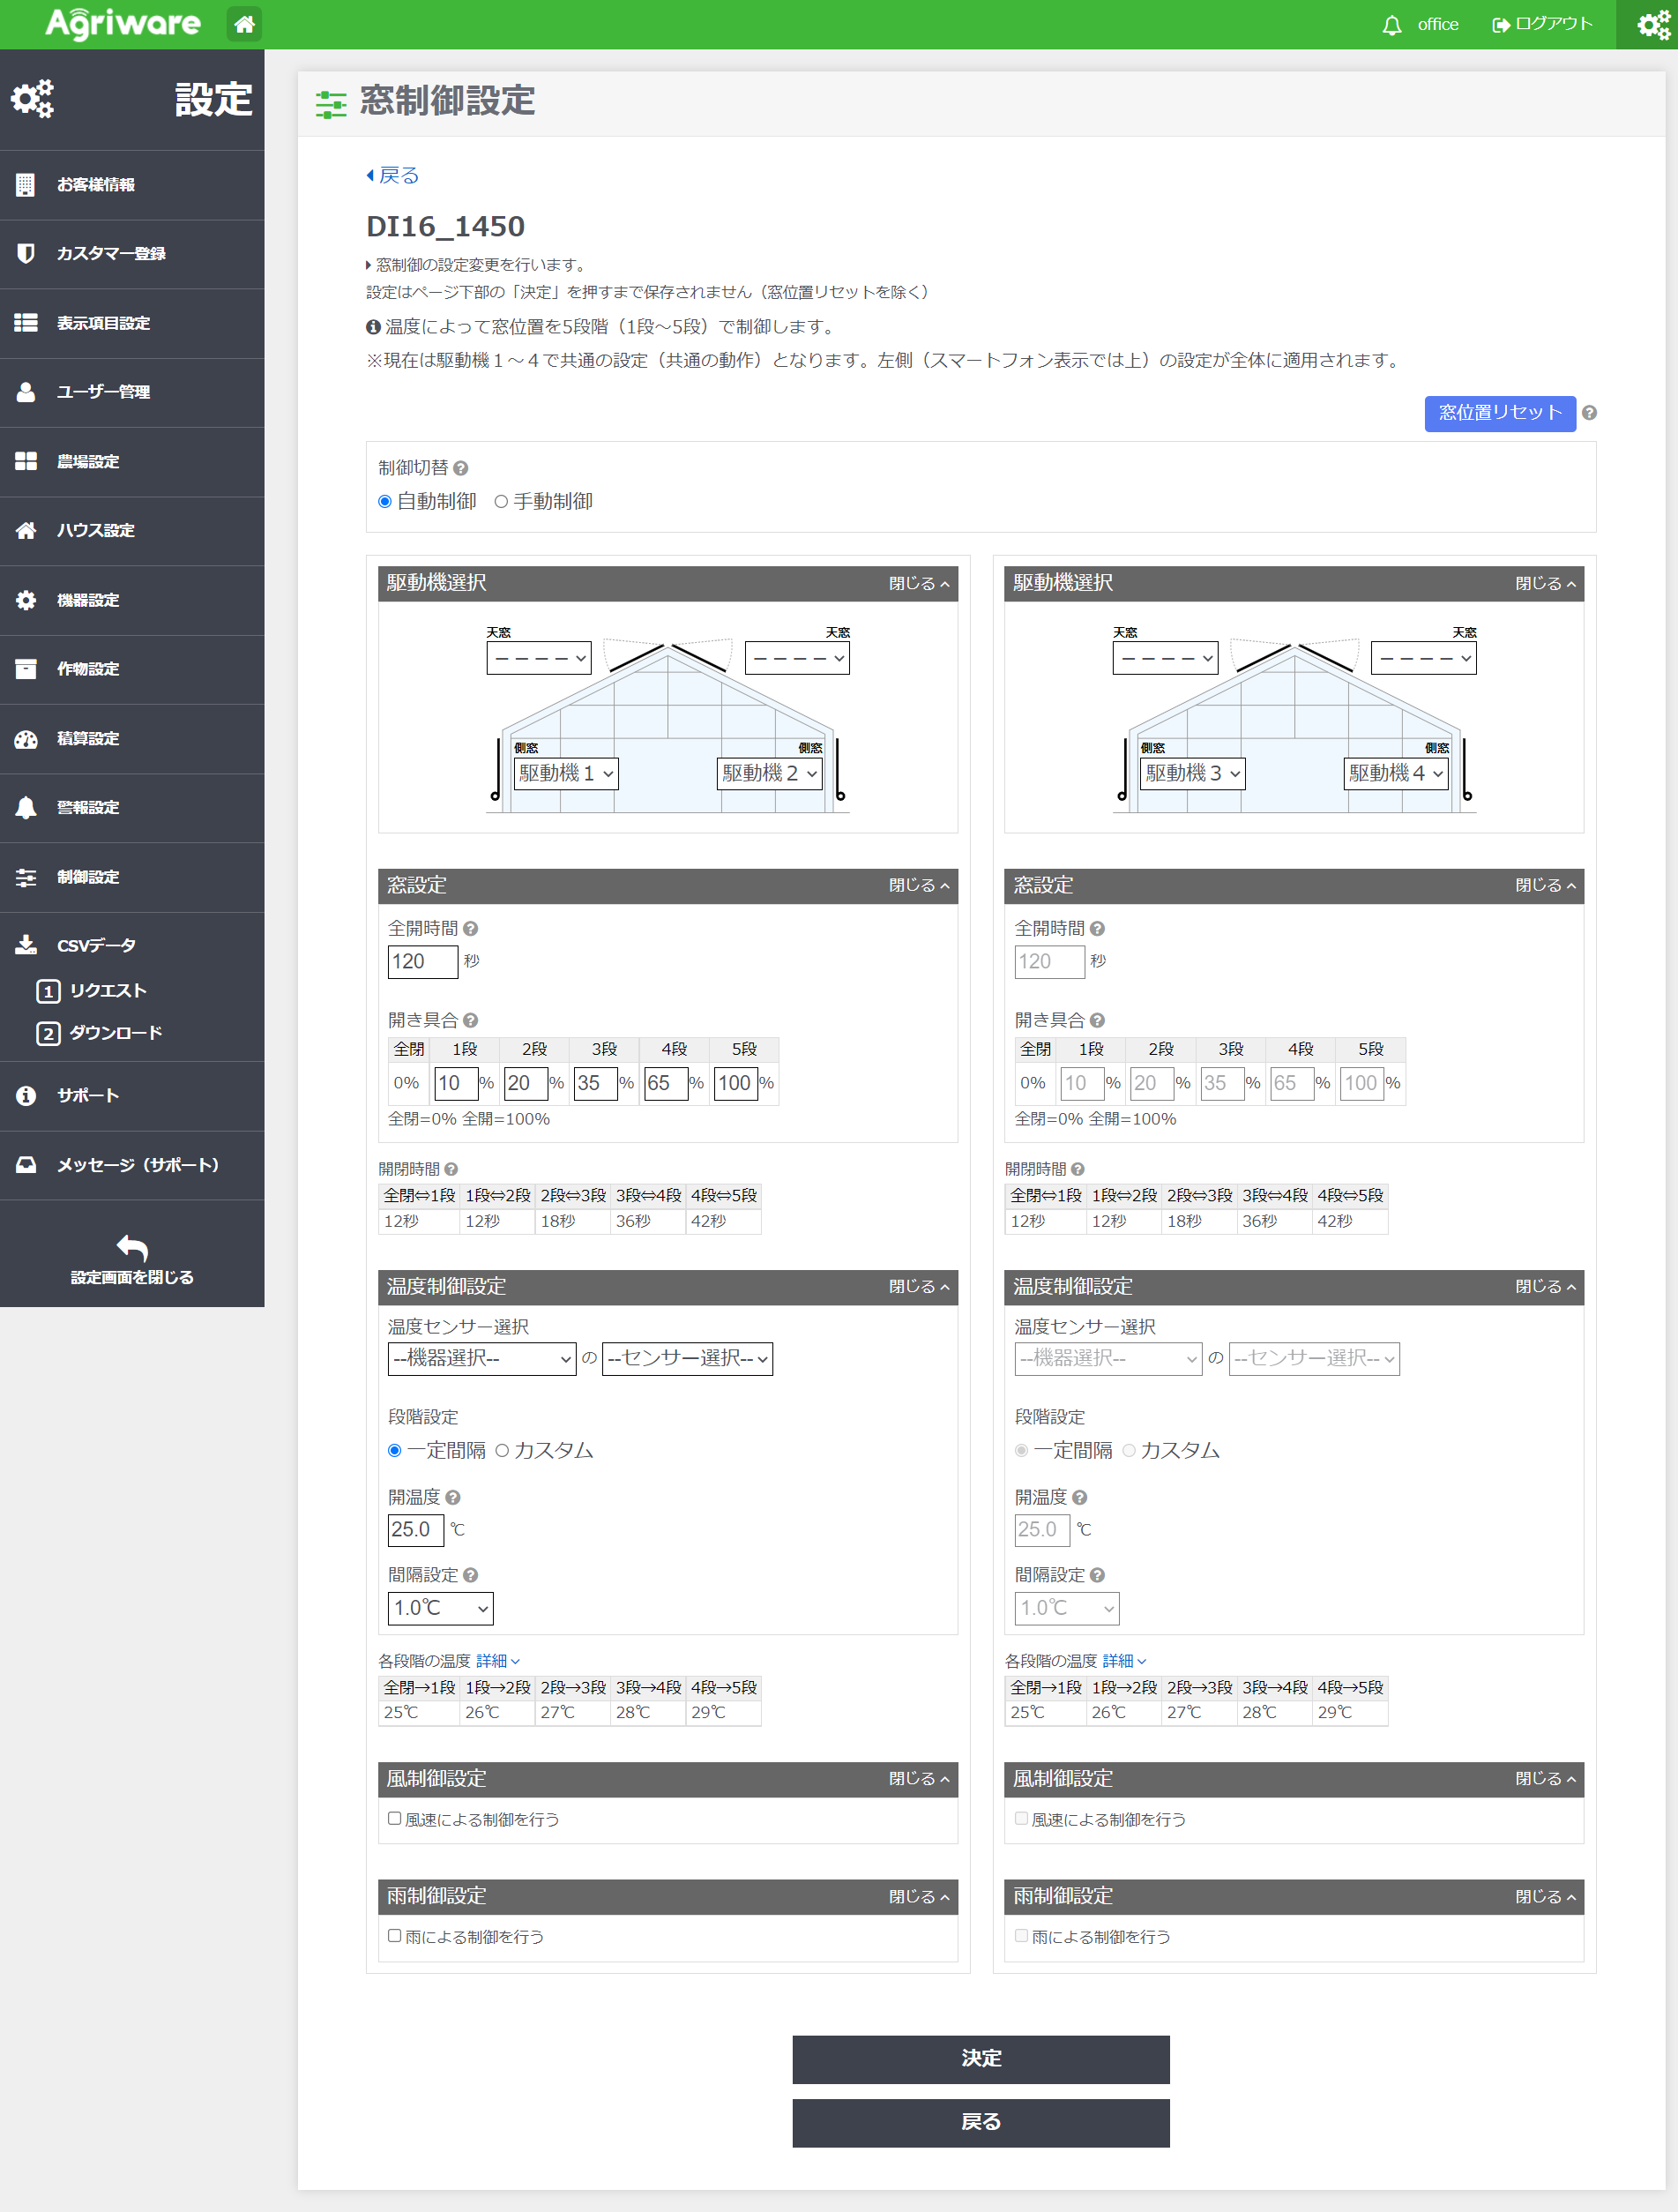Open ハウス設定 in the sidebar

[95, 531]
